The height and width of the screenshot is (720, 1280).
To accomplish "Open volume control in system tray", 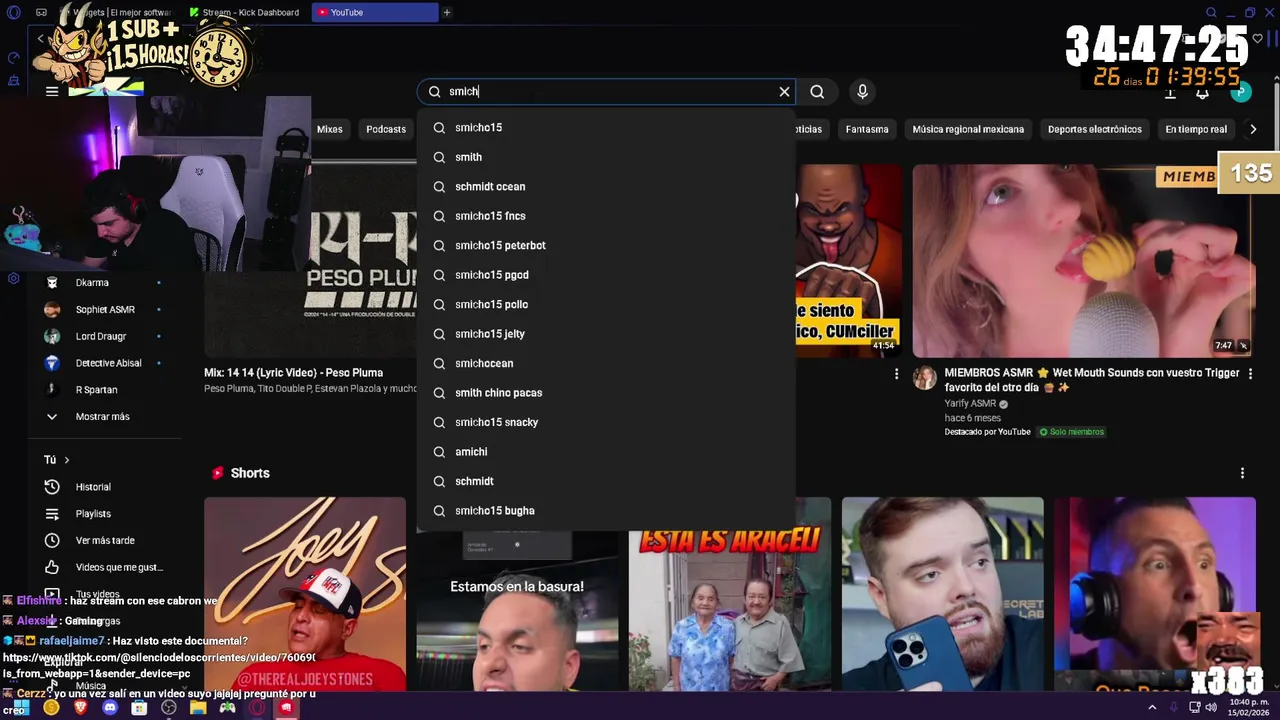I will coord(1211,708).
